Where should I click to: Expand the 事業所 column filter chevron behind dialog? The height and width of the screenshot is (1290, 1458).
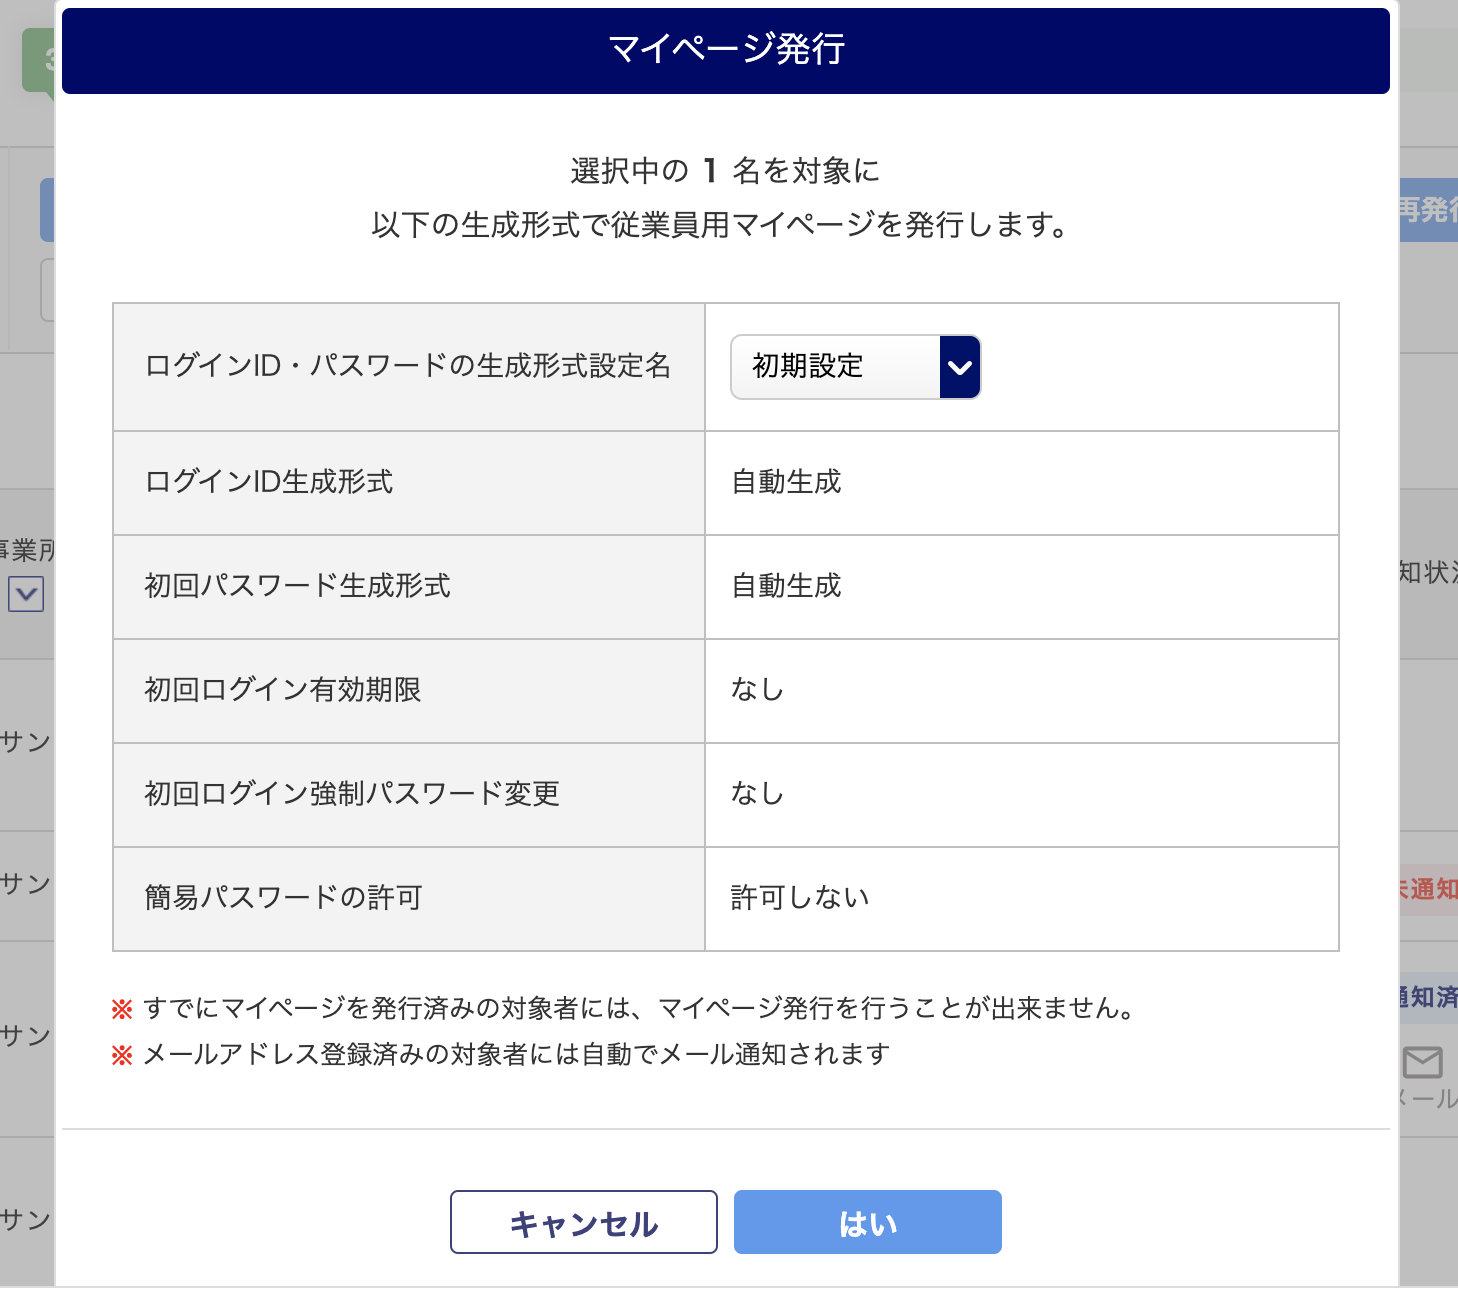(x=26, y=594)
